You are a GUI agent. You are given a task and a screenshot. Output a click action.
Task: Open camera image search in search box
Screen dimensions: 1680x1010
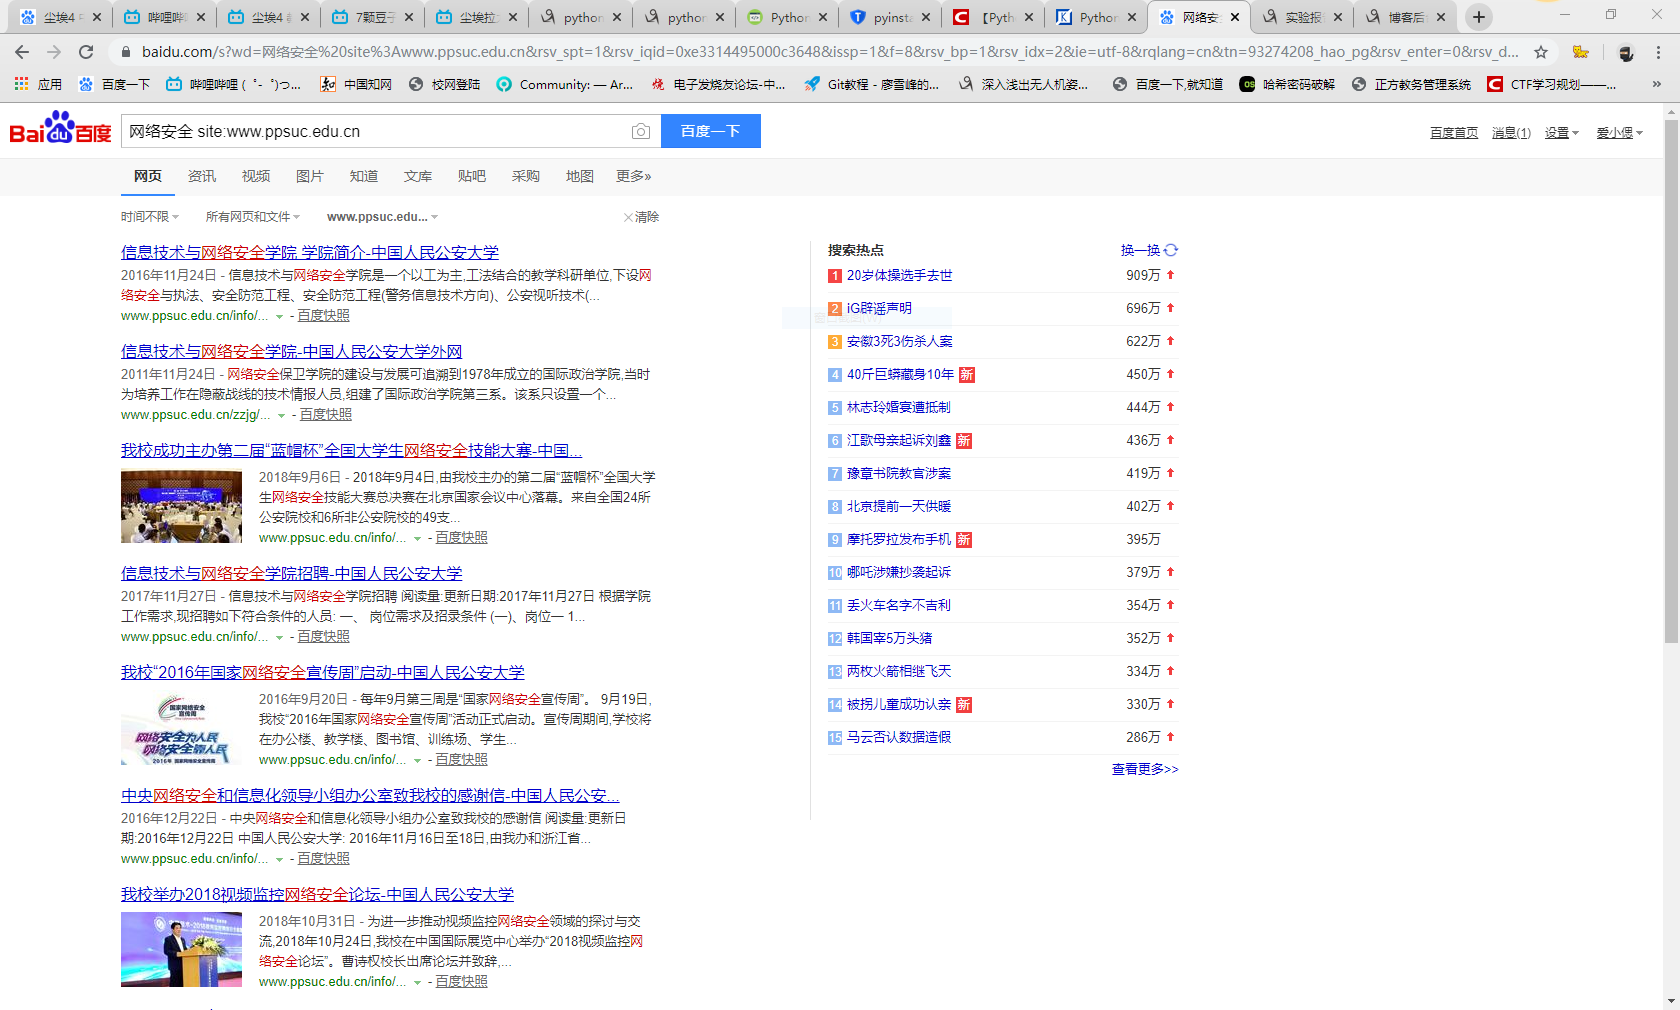pyautogui.click(x=641, y=131)
